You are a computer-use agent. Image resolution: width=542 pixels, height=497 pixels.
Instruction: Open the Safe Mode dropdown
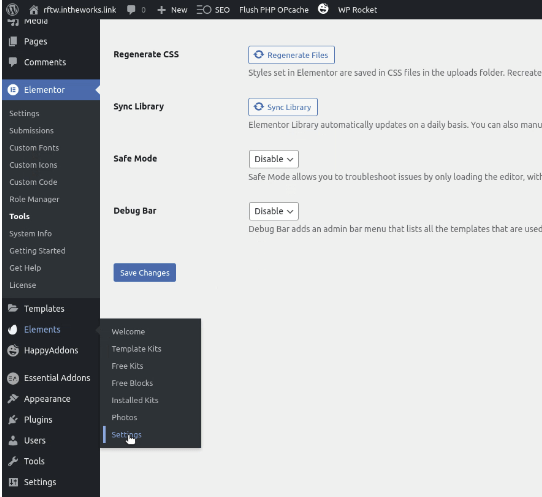(x=274, y=159)
